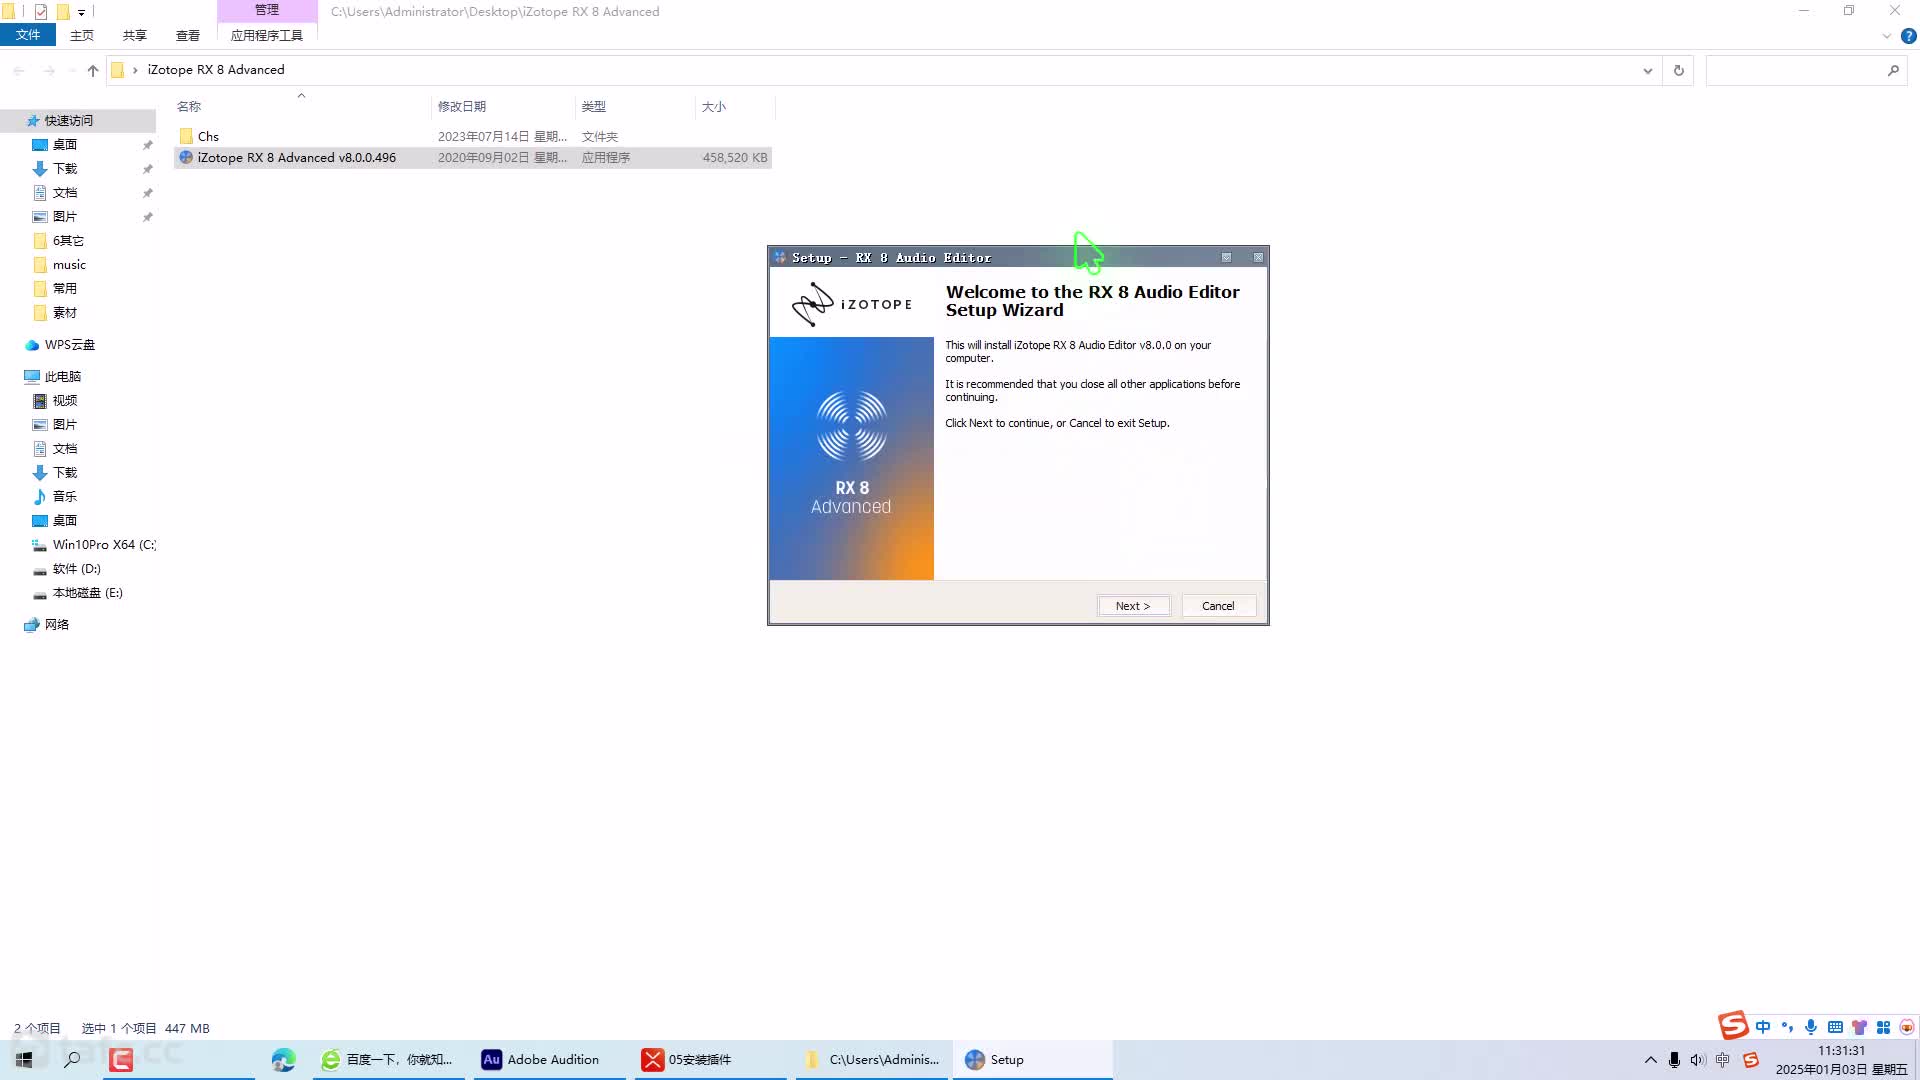
Task: Open the address bar history dropdown
Action: point(1648,70)
